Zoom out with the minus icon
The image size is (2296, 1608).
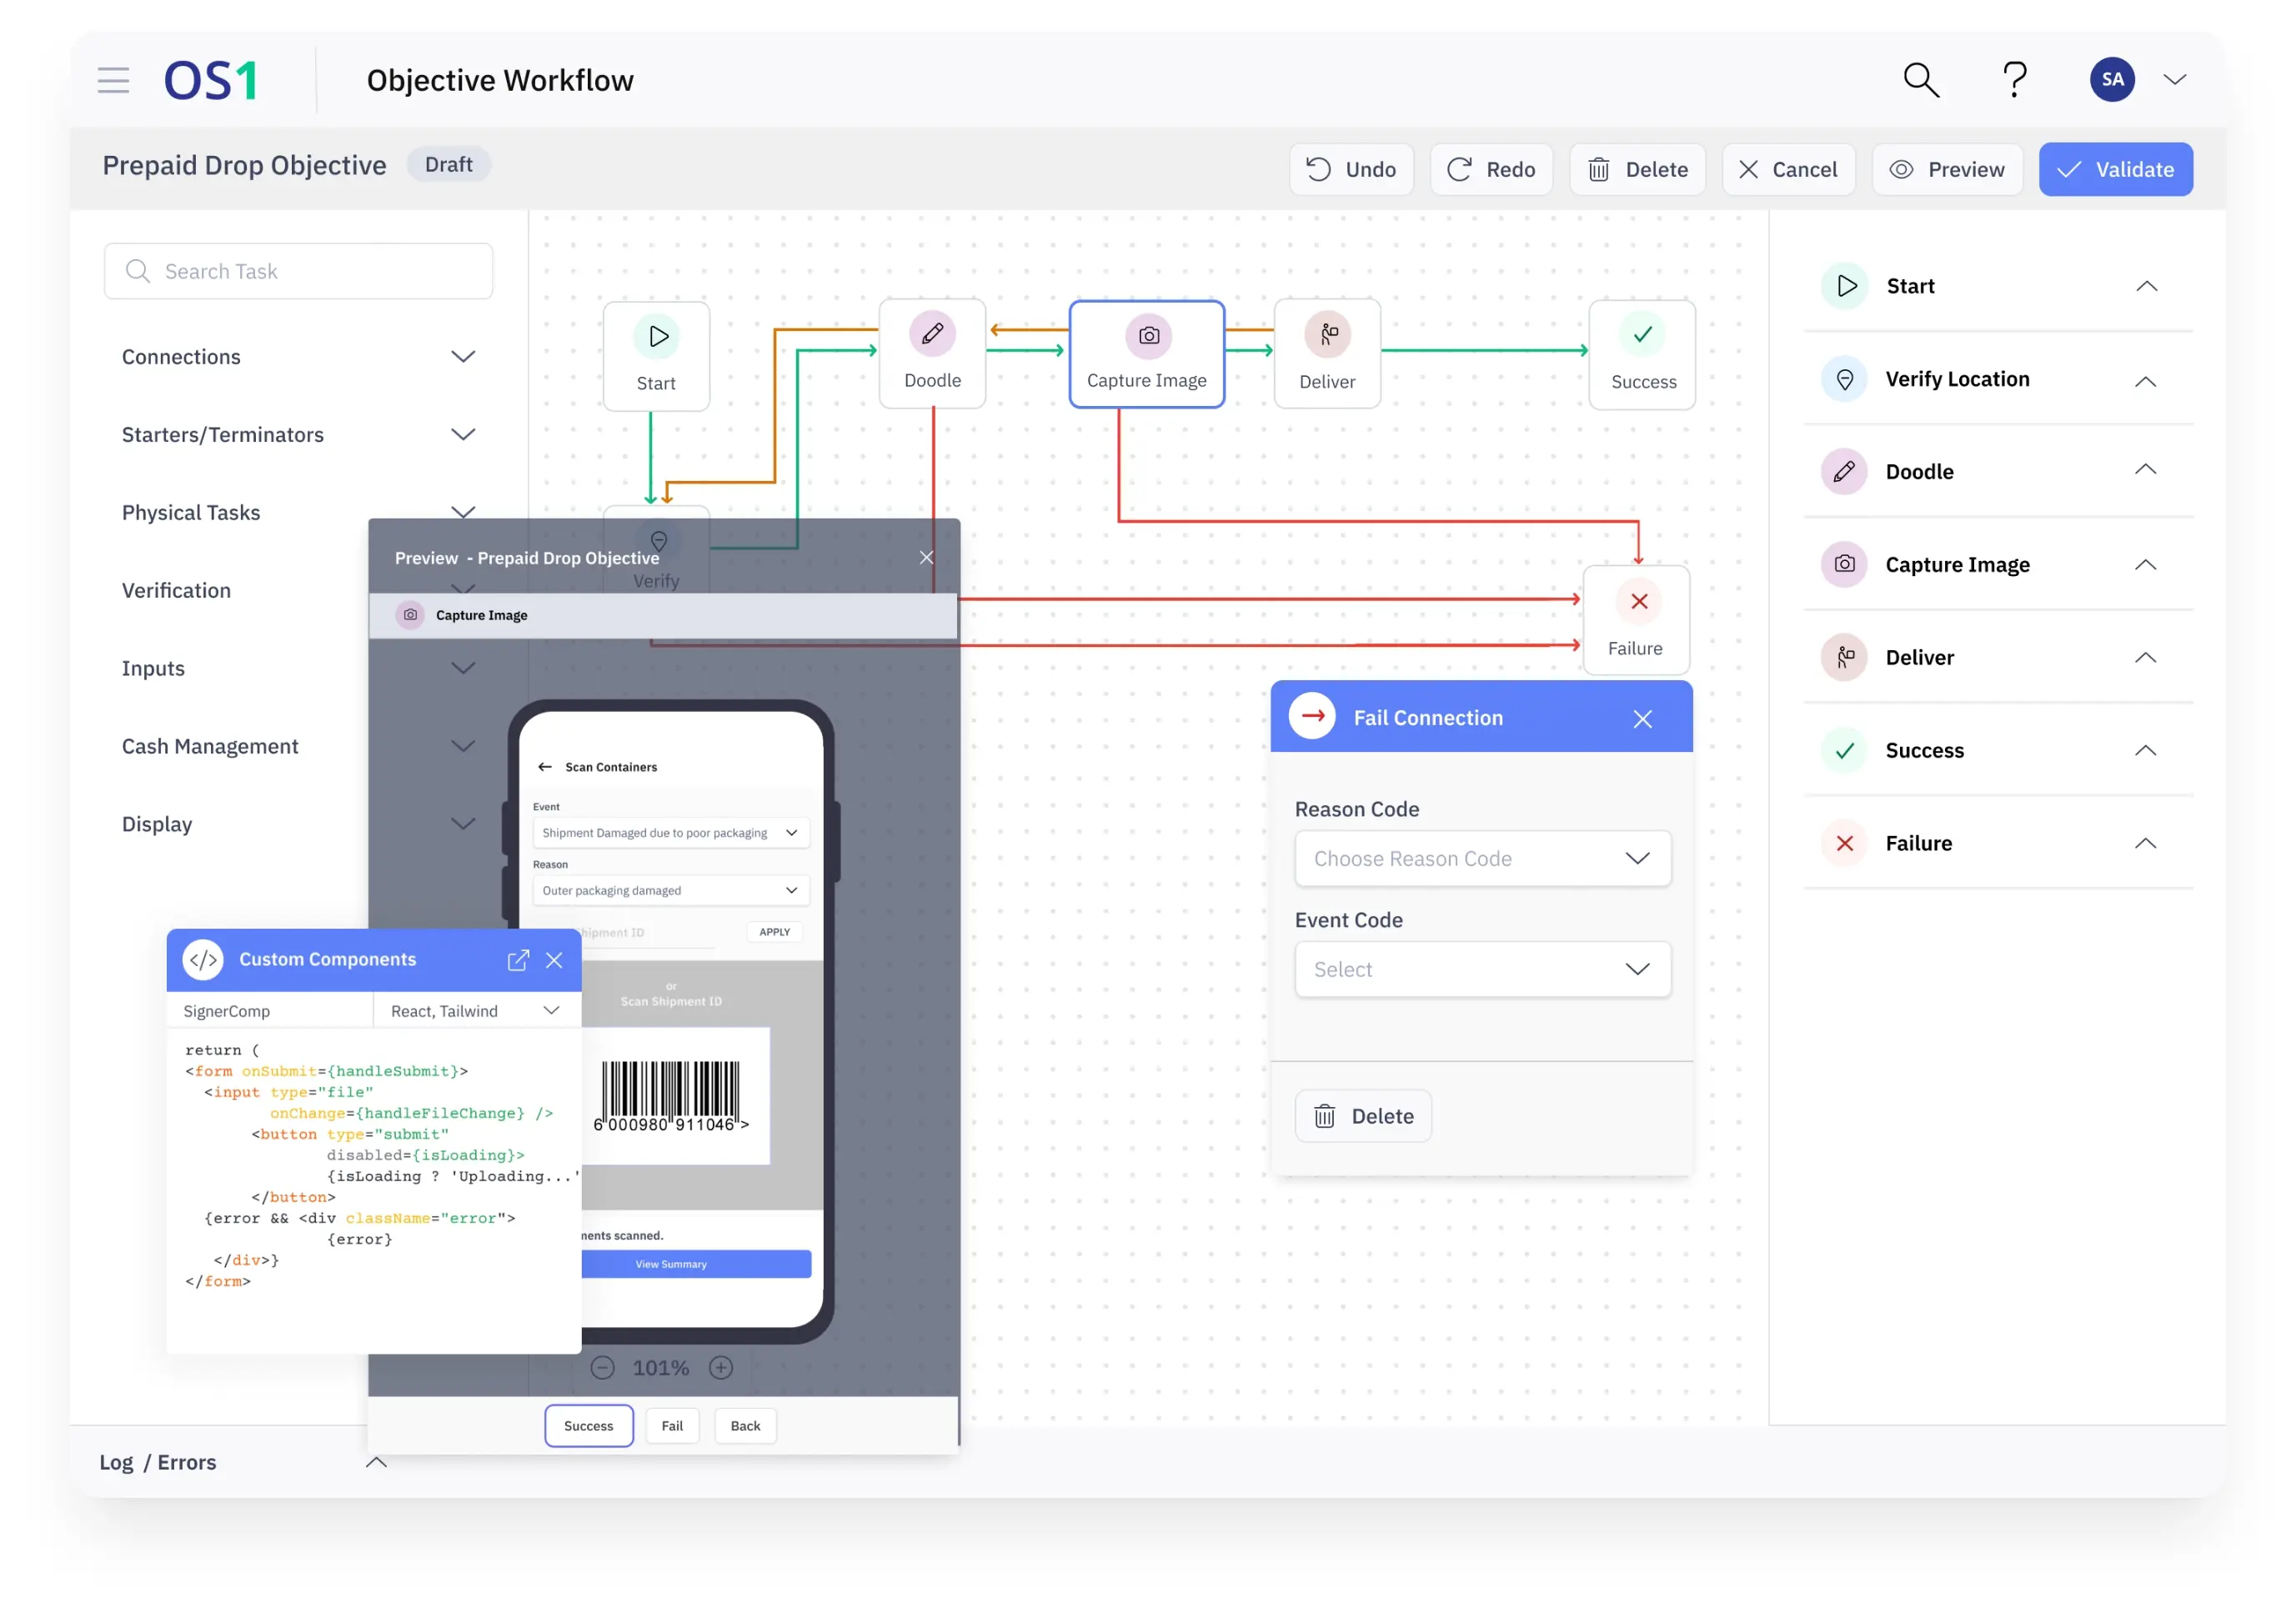tap(602, 1367)
